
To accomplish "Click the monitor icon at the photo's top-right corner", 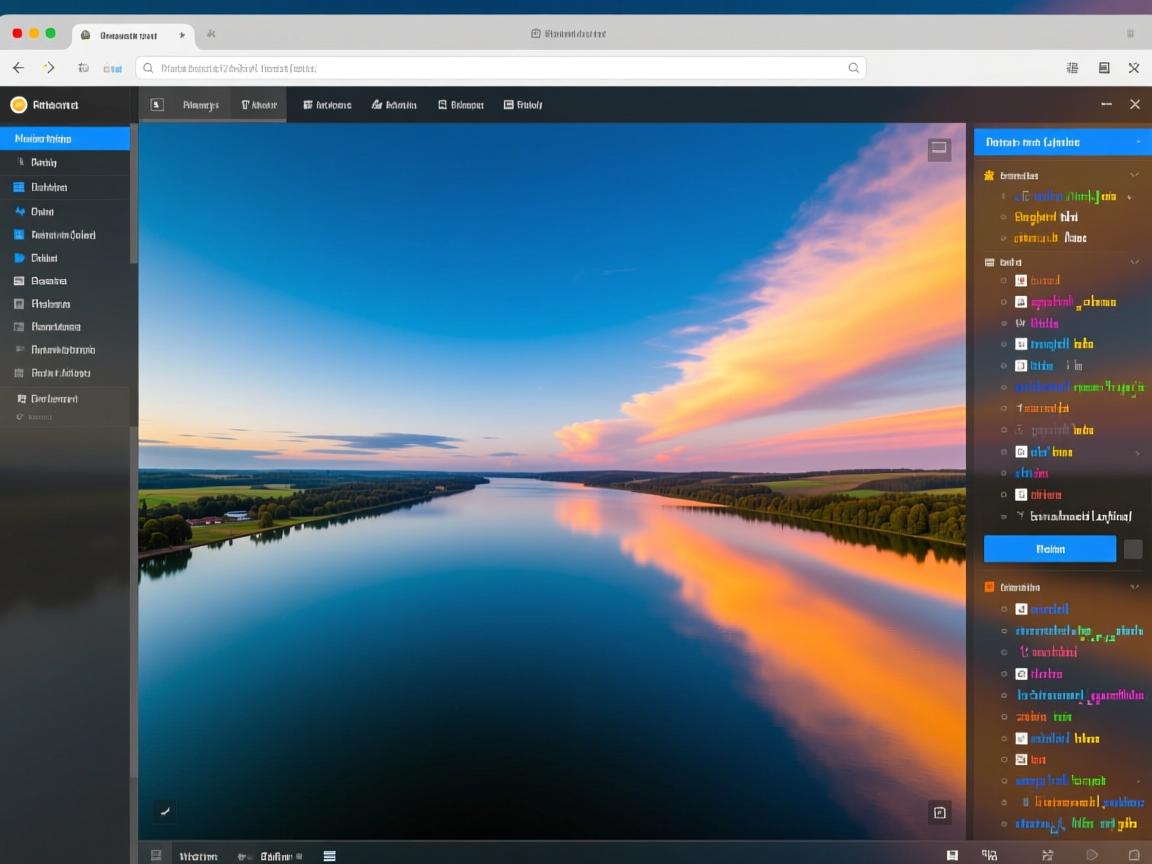I will pyautogui.click(x=938, y=149).
